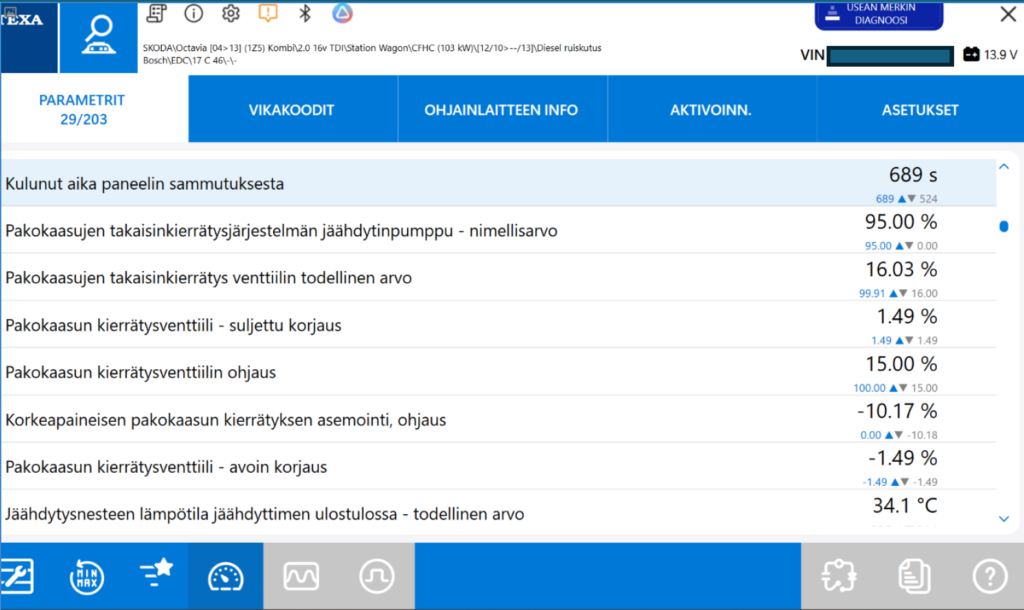1024x610 pixels.
Task: Click the wrench tool icon in bottom bar
Action: [x=17, y=576]
